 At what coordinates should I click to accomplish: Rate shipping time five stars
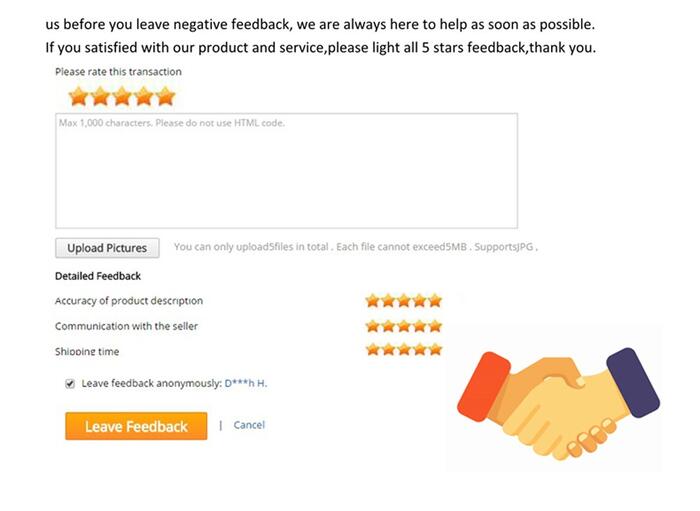[435, 349]
